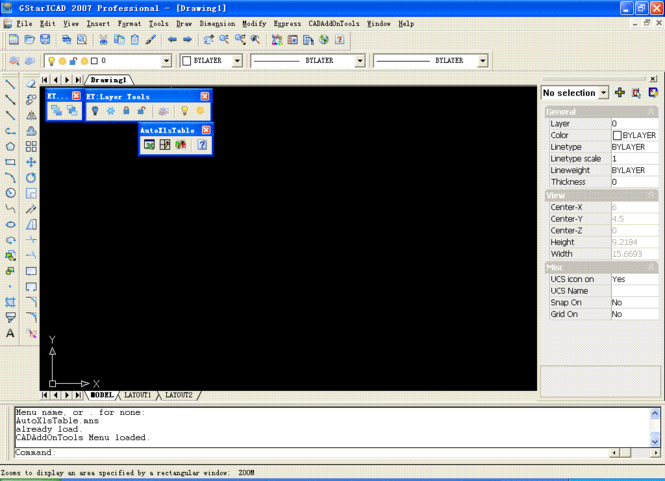Click the Copy icon in the toolbar
Image resolution: width=665 pixels, height=481 pixels.
click(x=119, y=40)
